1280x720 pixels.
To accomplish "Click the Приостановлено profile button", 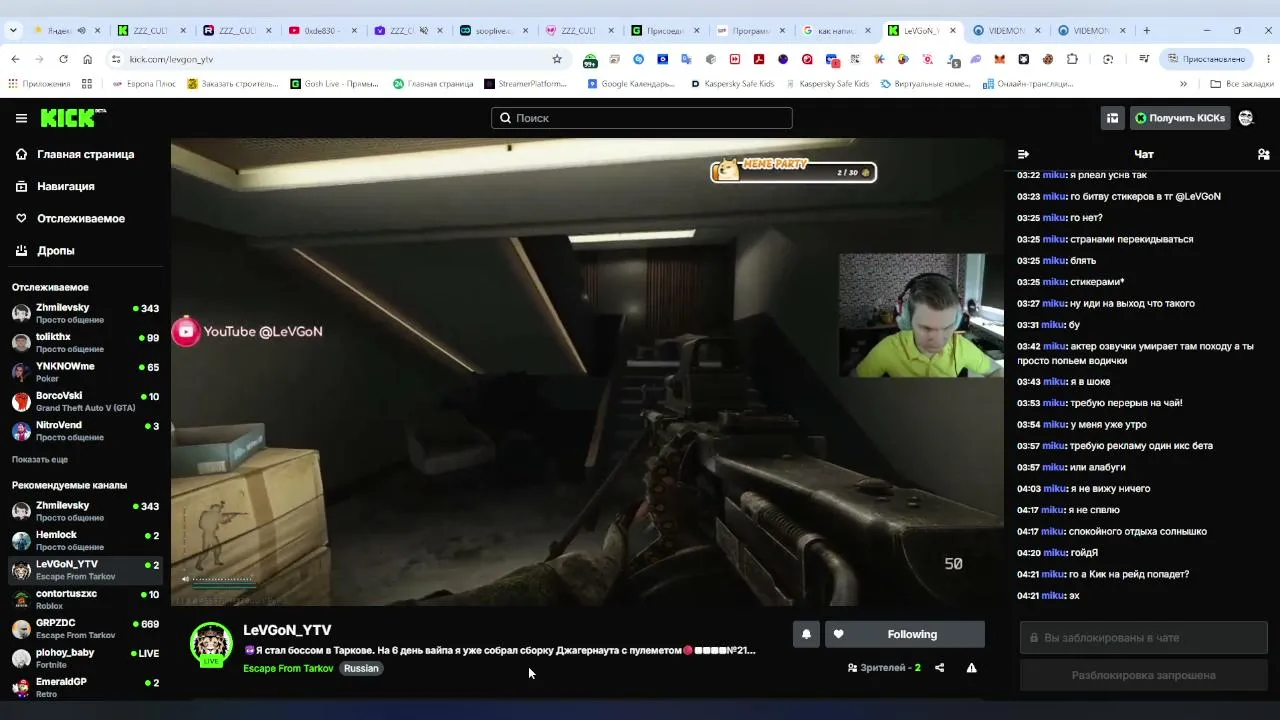I will tap(1206, 59).
